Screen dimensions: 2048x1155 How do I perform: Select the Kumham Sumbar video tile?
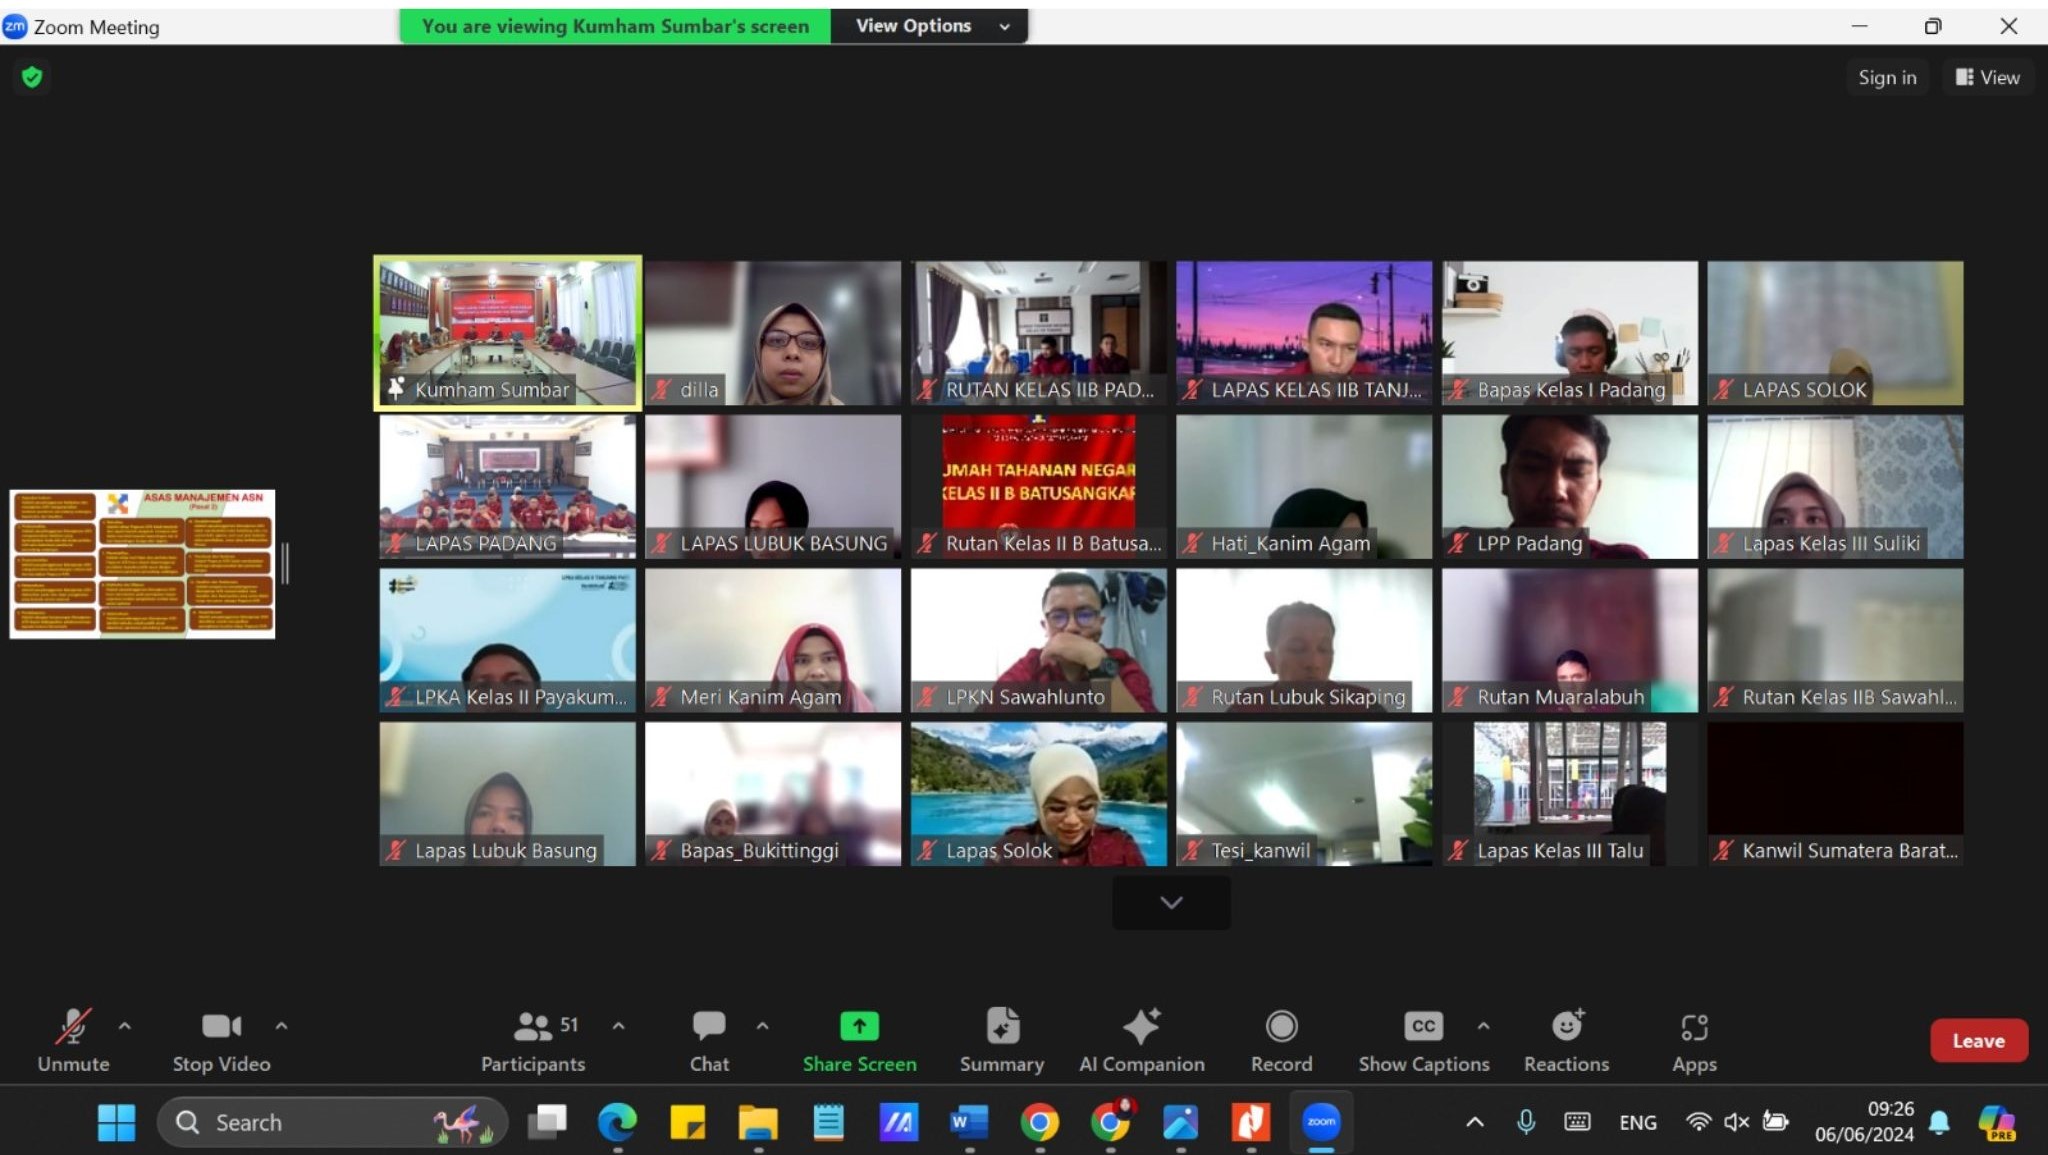pos(507,333)
